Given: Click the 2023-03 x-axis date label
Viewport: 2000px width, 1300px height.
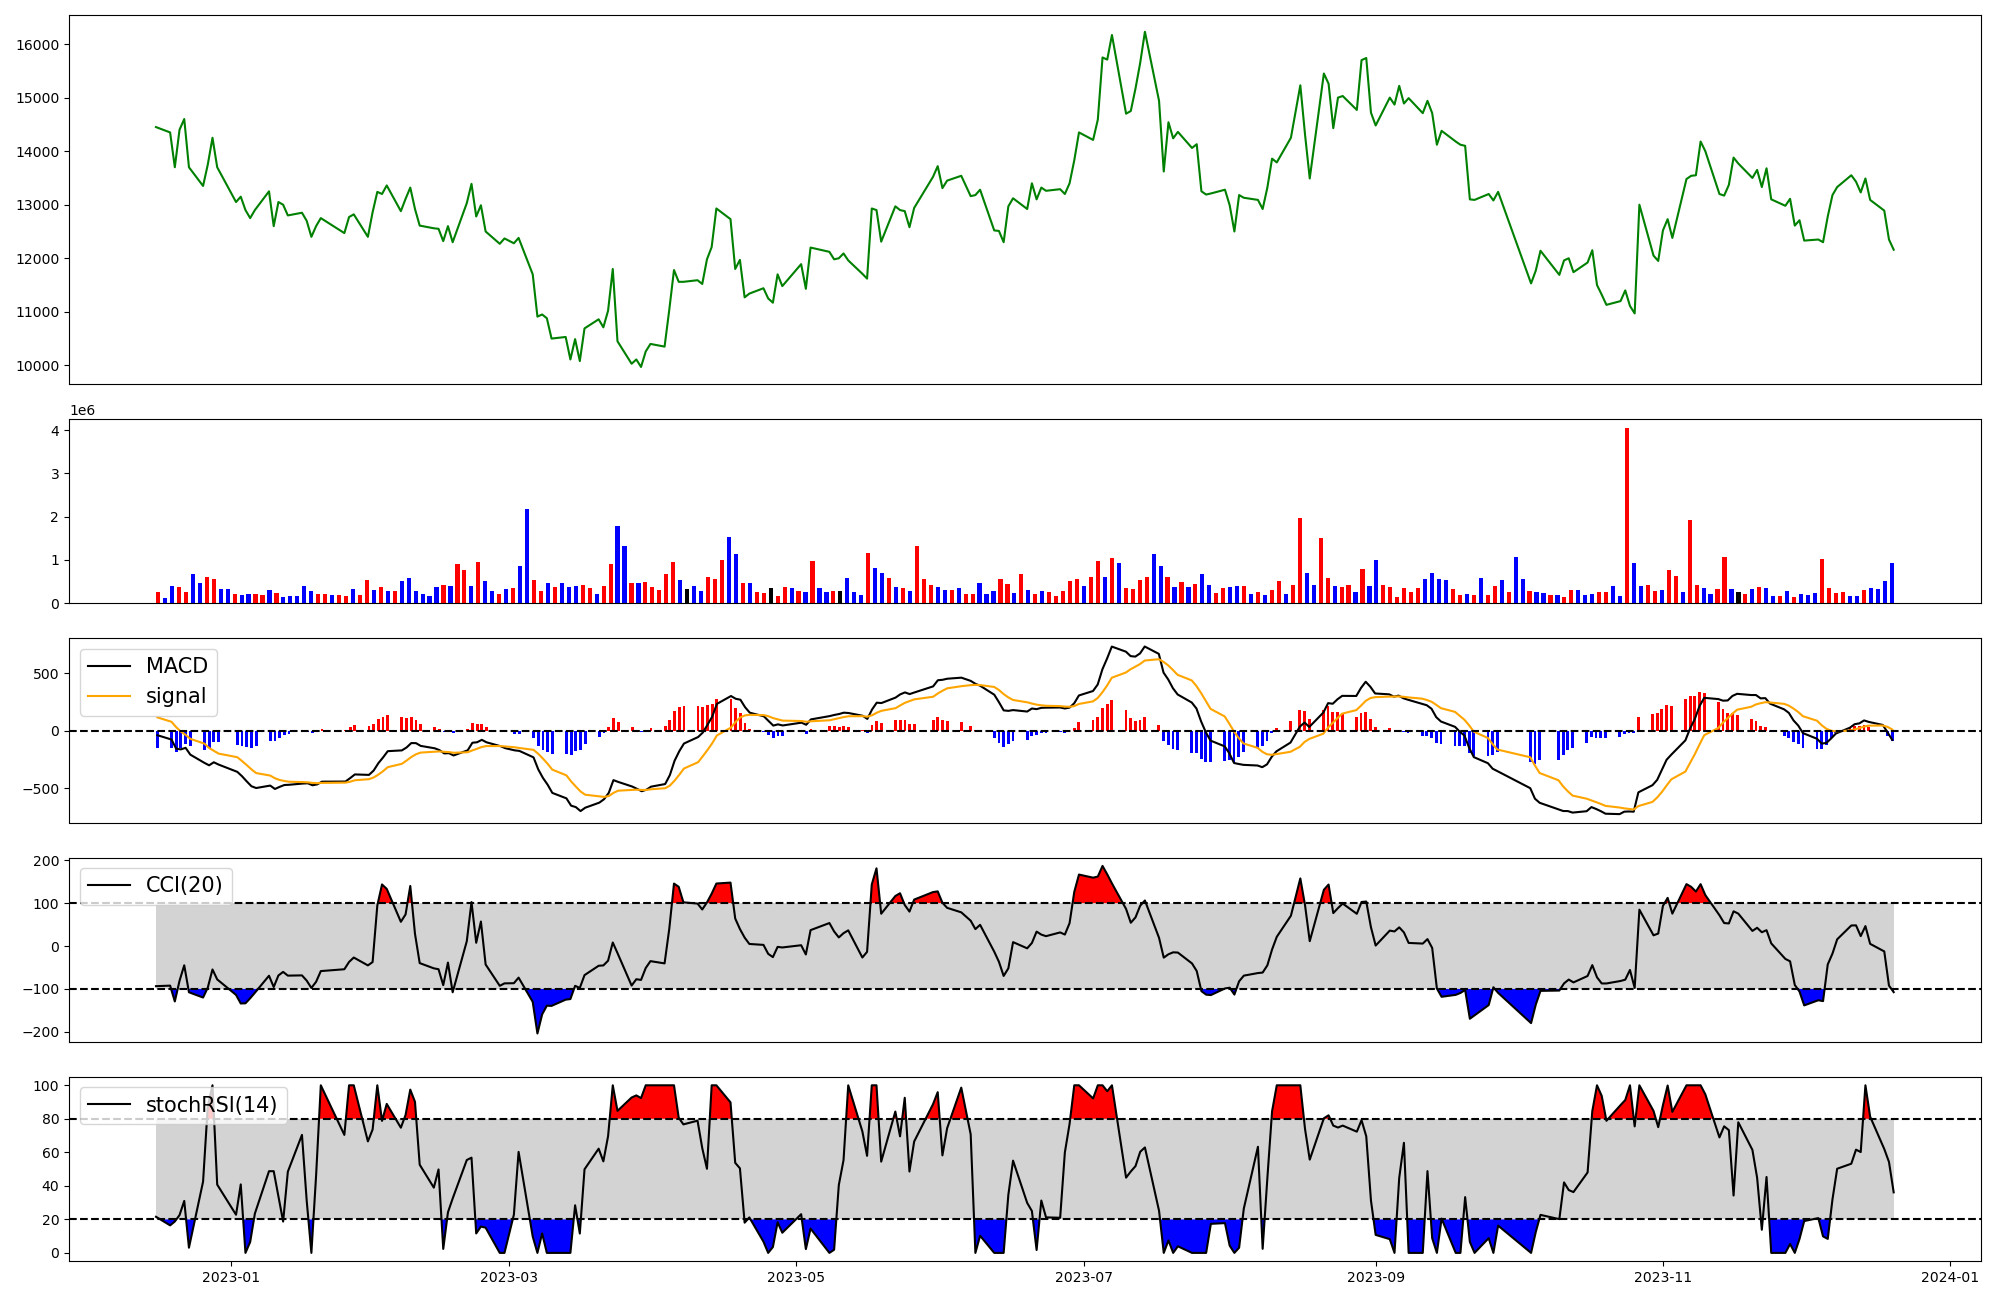Looking at the screenshot, I should [x=510, y=1277].
